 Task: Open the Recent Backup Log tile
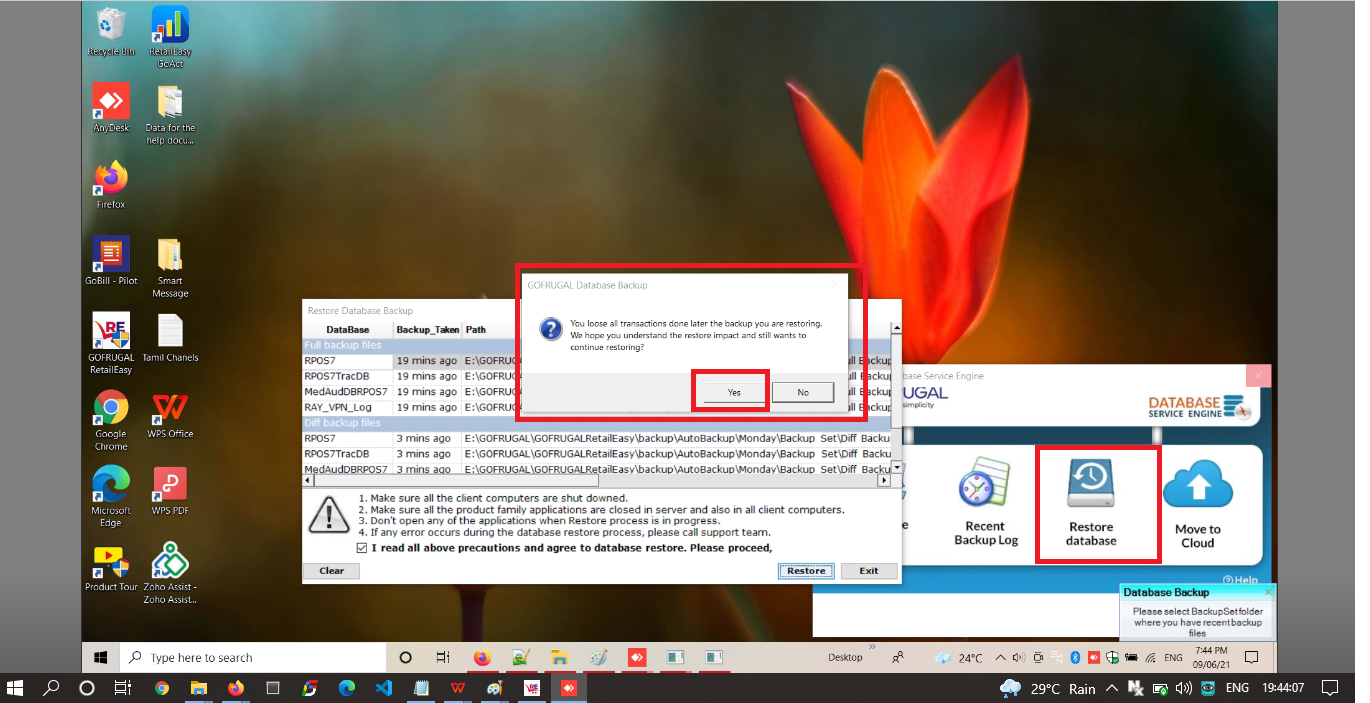click(985, 504)
